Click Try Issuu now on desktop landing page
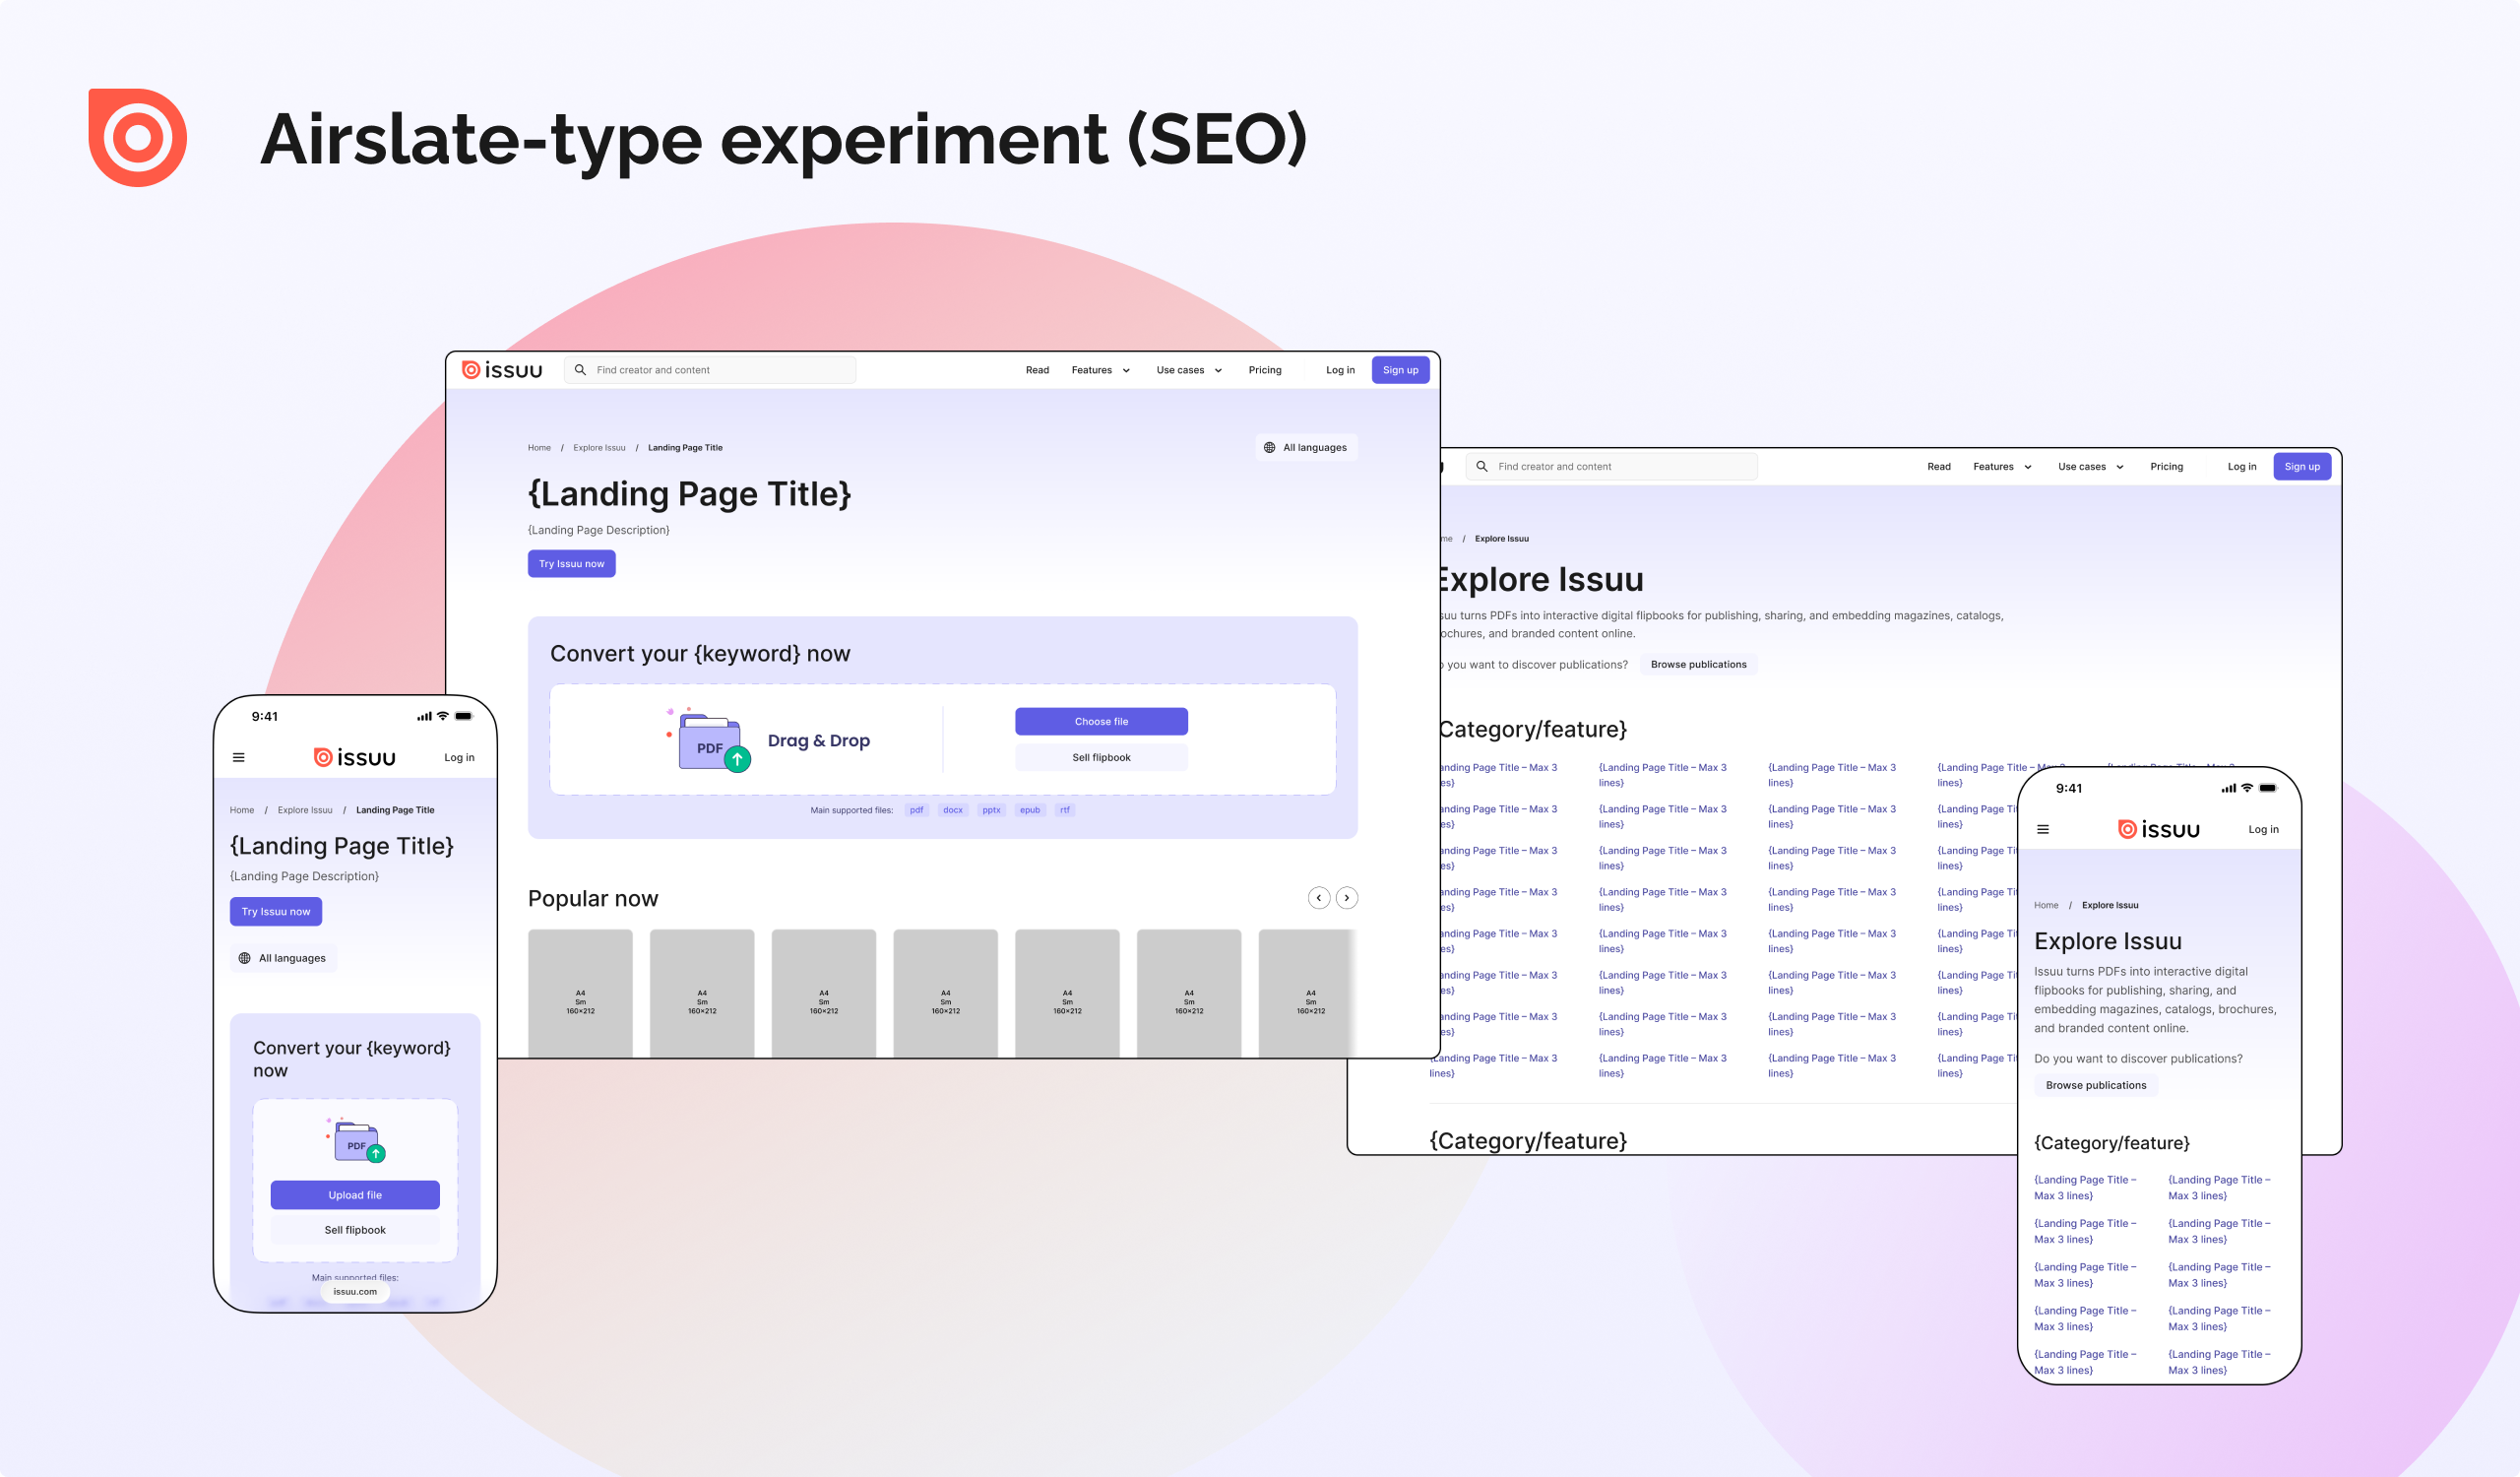The image size is (2520, 1477). coord(572,564)
